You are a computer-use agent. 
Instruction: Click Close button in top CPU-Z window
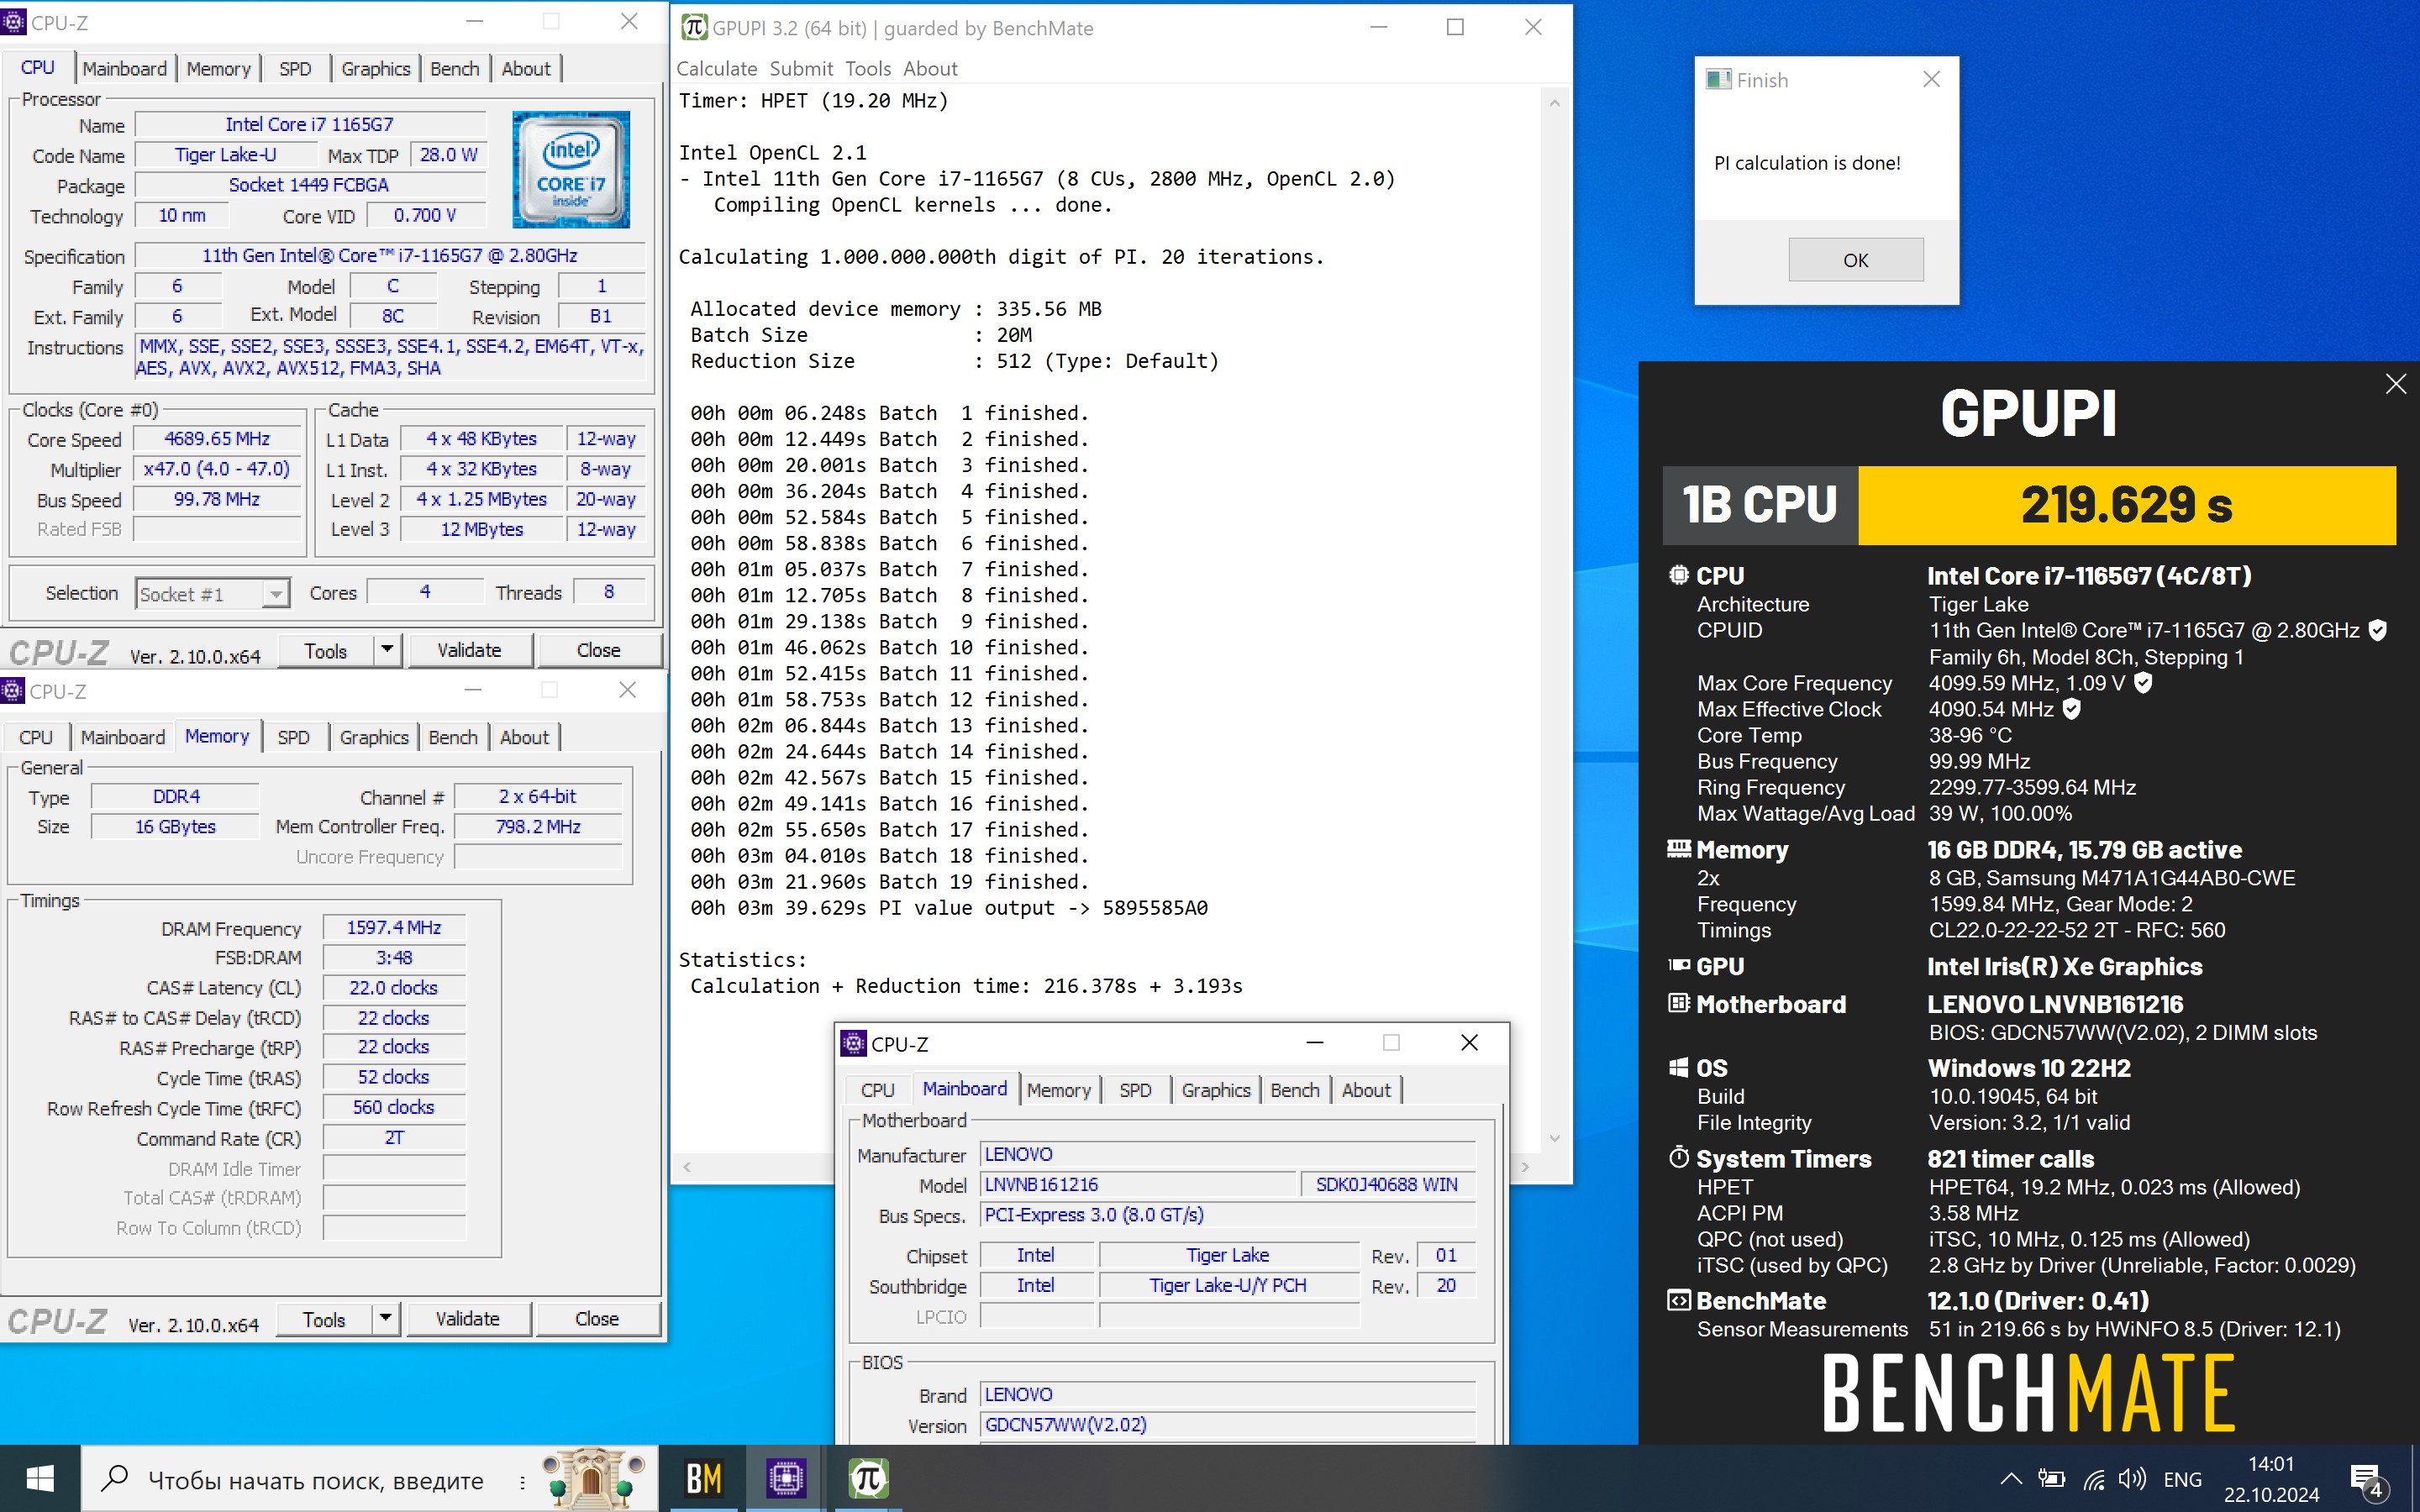[598, 650]
